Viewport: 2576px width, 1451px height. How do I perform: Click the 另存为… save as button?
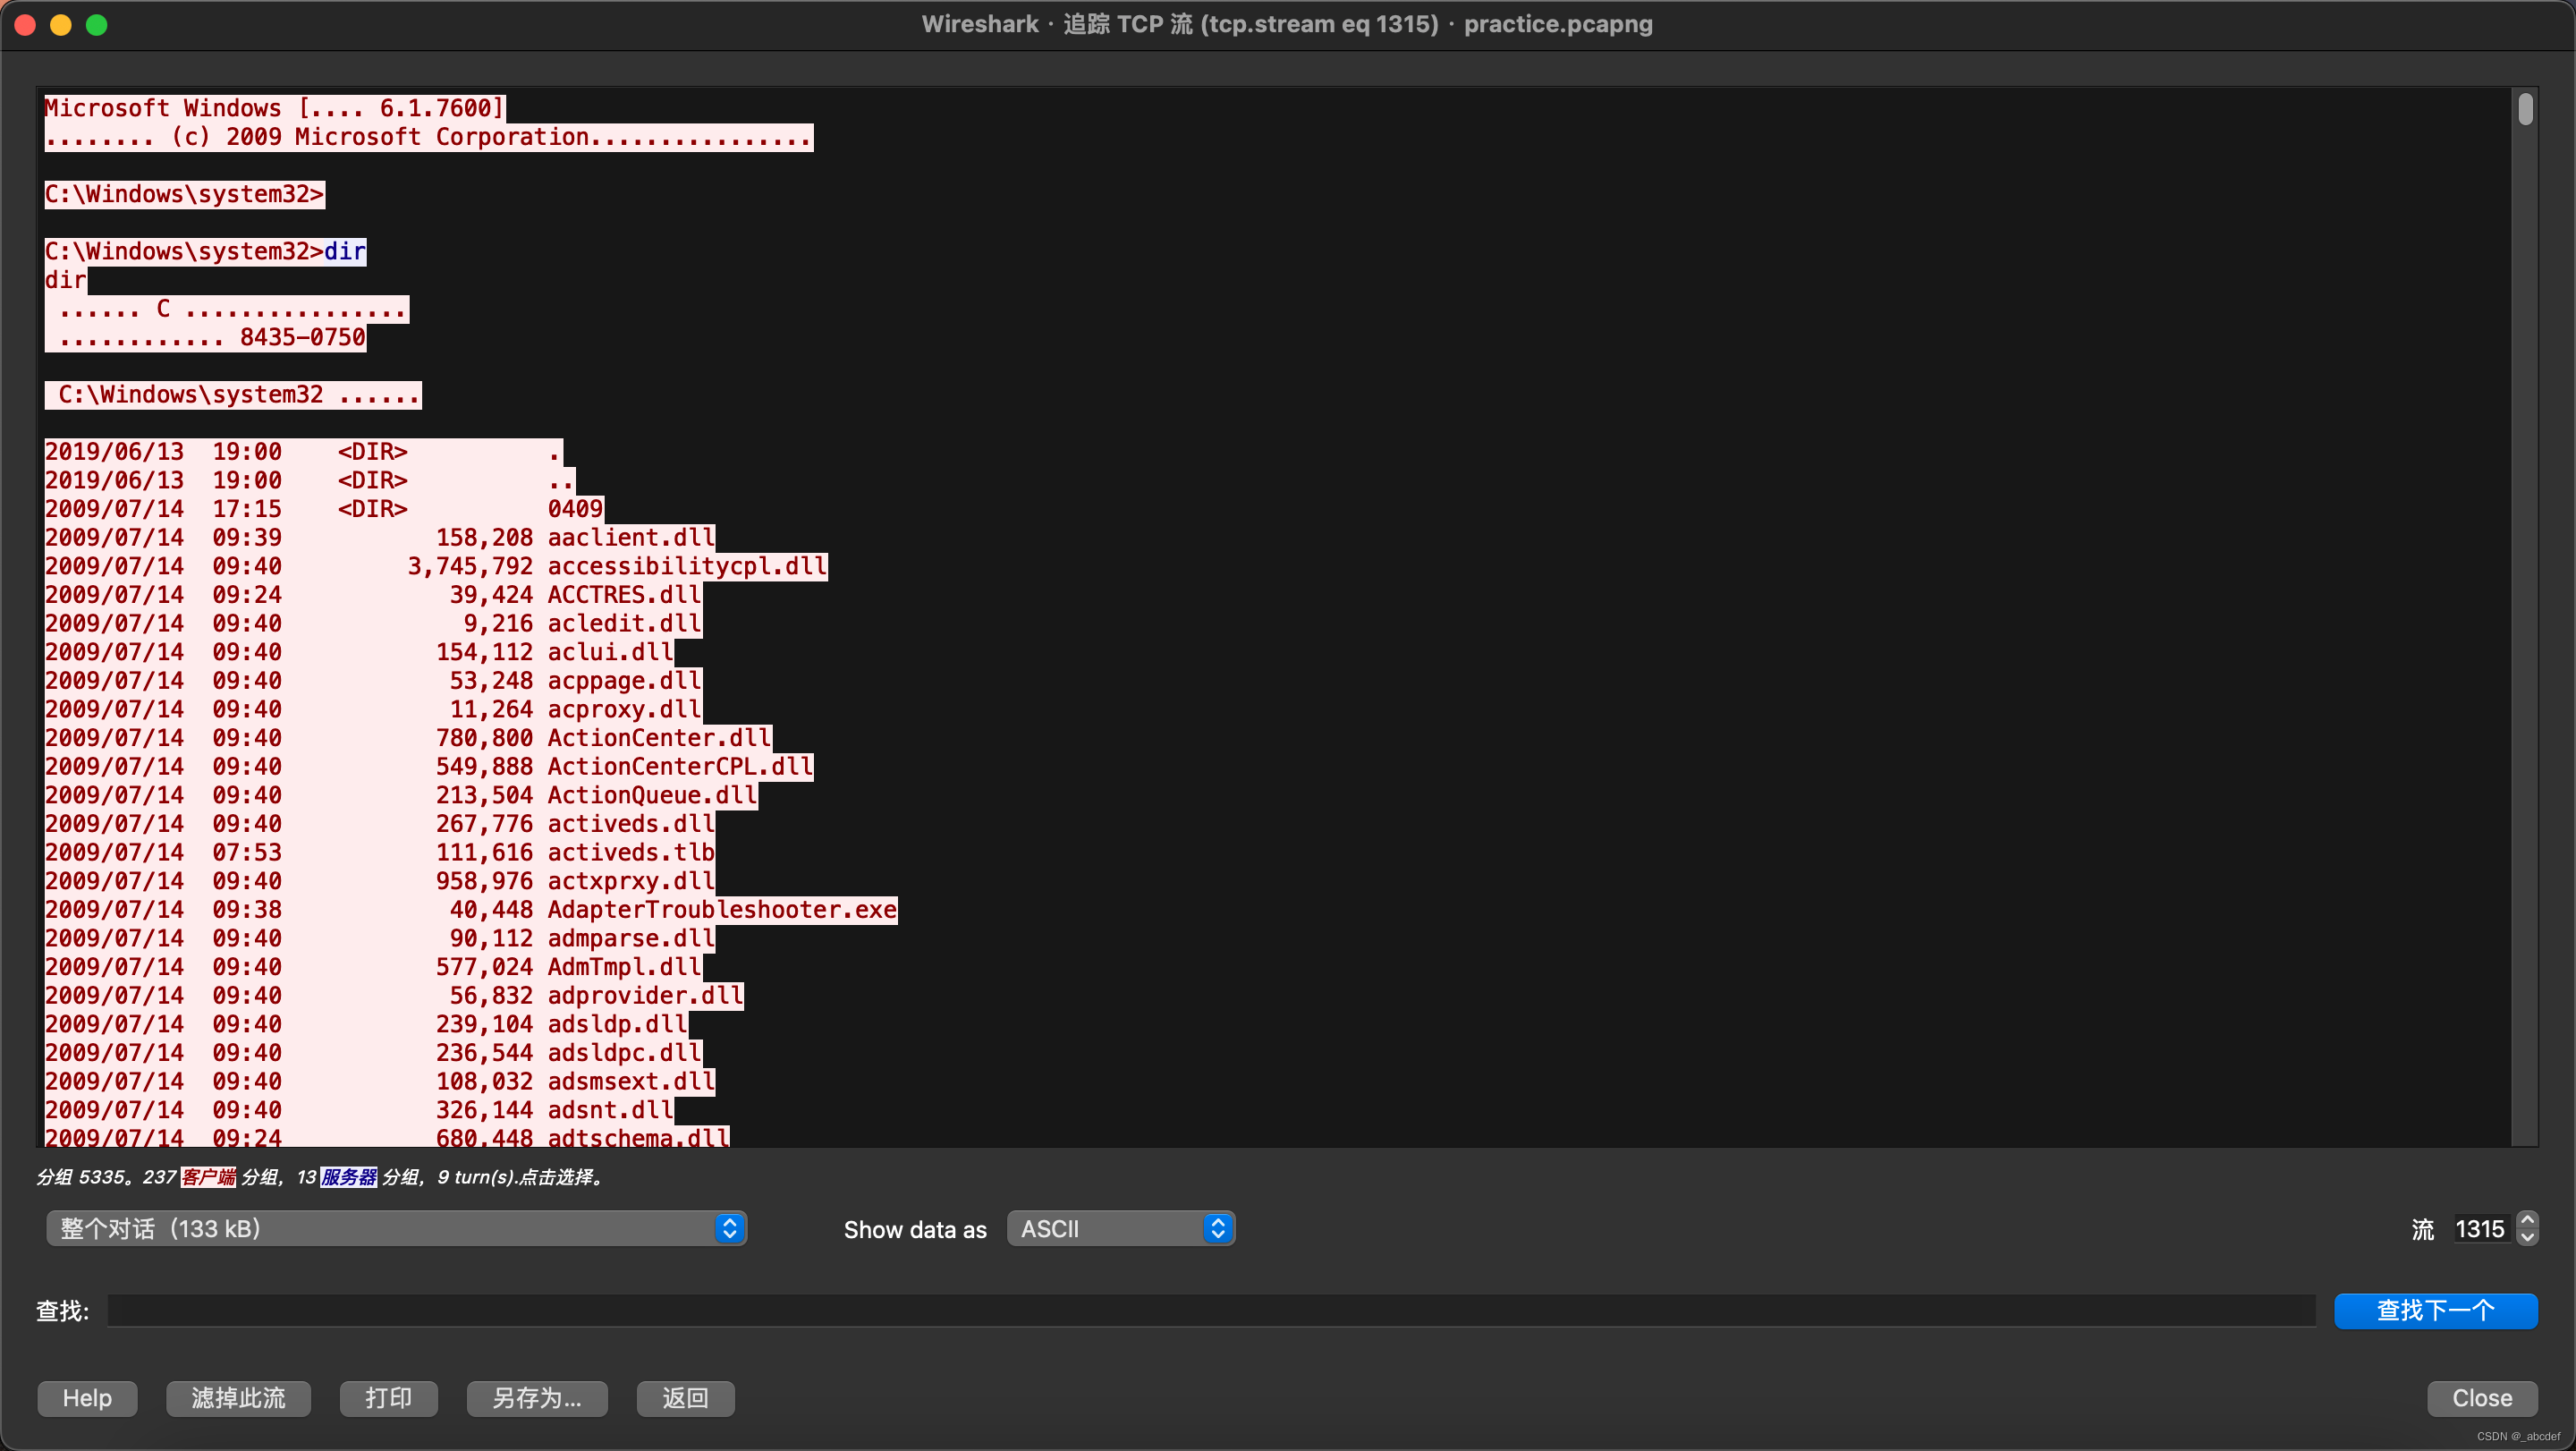point(537,1398)
